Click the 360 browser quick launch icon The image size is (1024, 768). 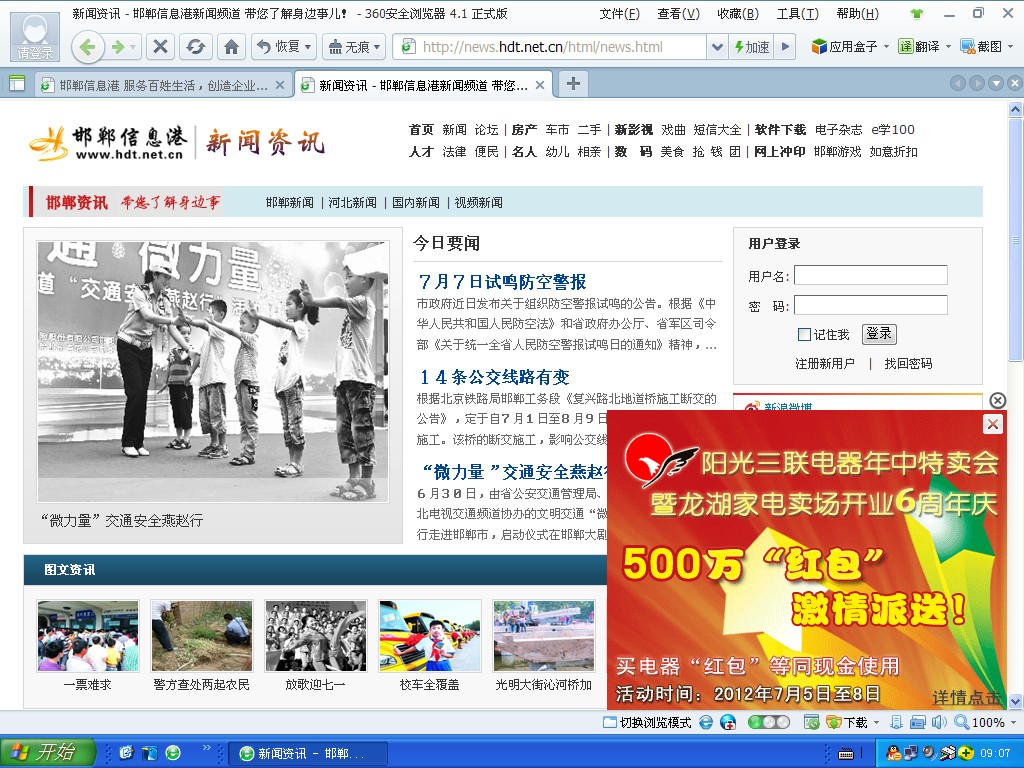(x=172, y=753)
